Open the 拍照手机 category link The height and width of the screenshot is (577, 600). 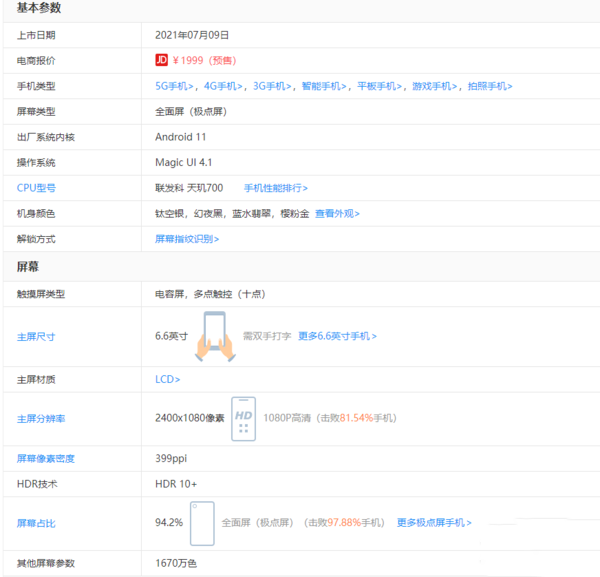(490, 86)
